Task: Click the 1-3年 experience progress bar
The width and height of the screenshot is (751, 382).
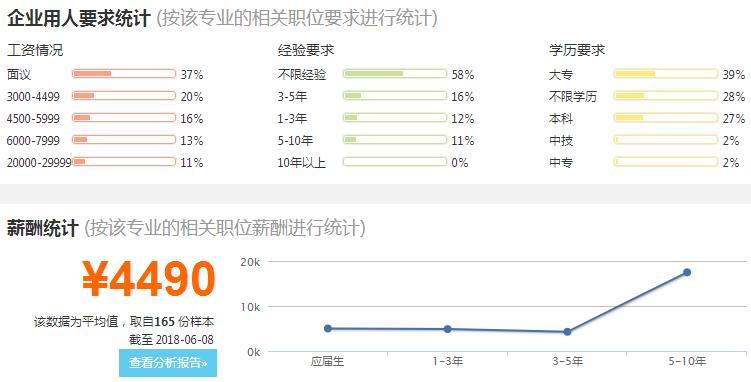Action: [x=395, y=118]
